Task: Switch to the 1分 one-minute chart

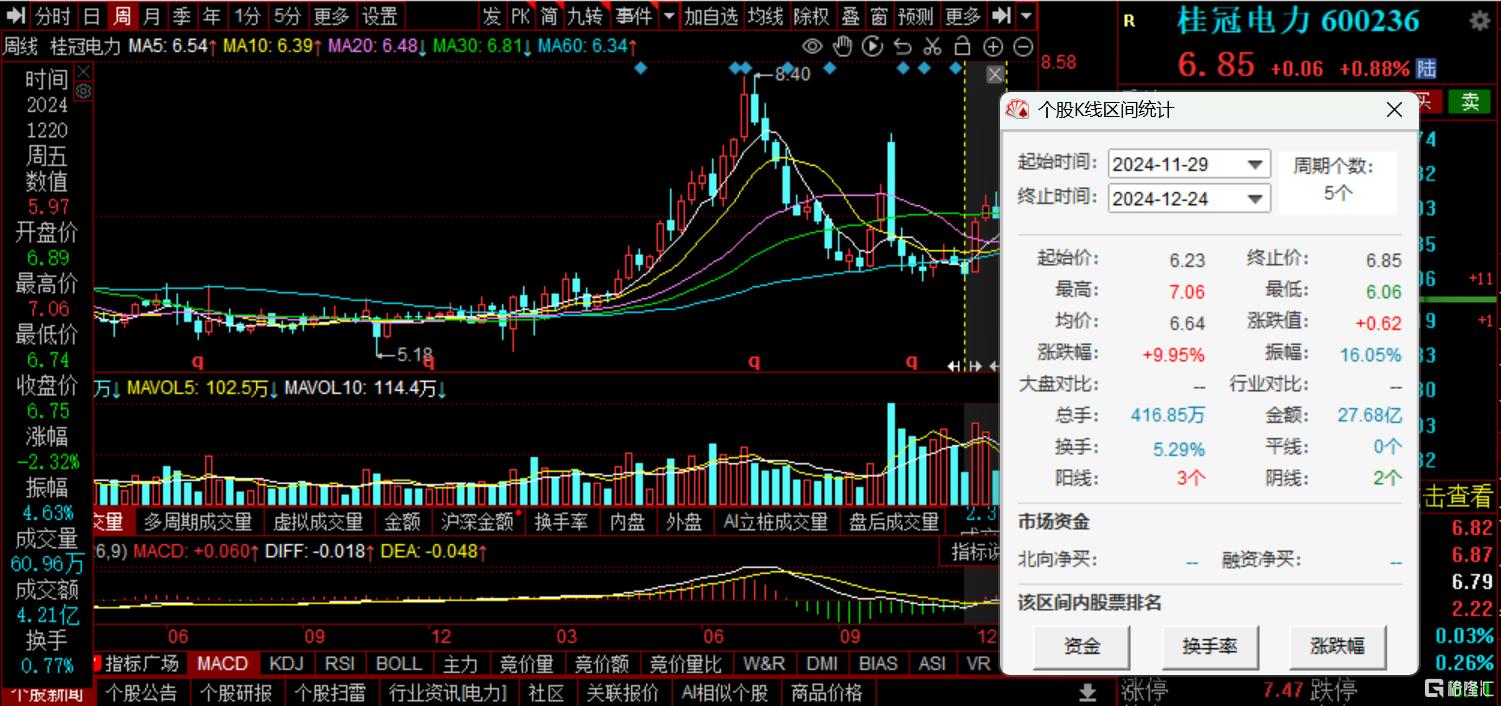Action: (247, 16)
